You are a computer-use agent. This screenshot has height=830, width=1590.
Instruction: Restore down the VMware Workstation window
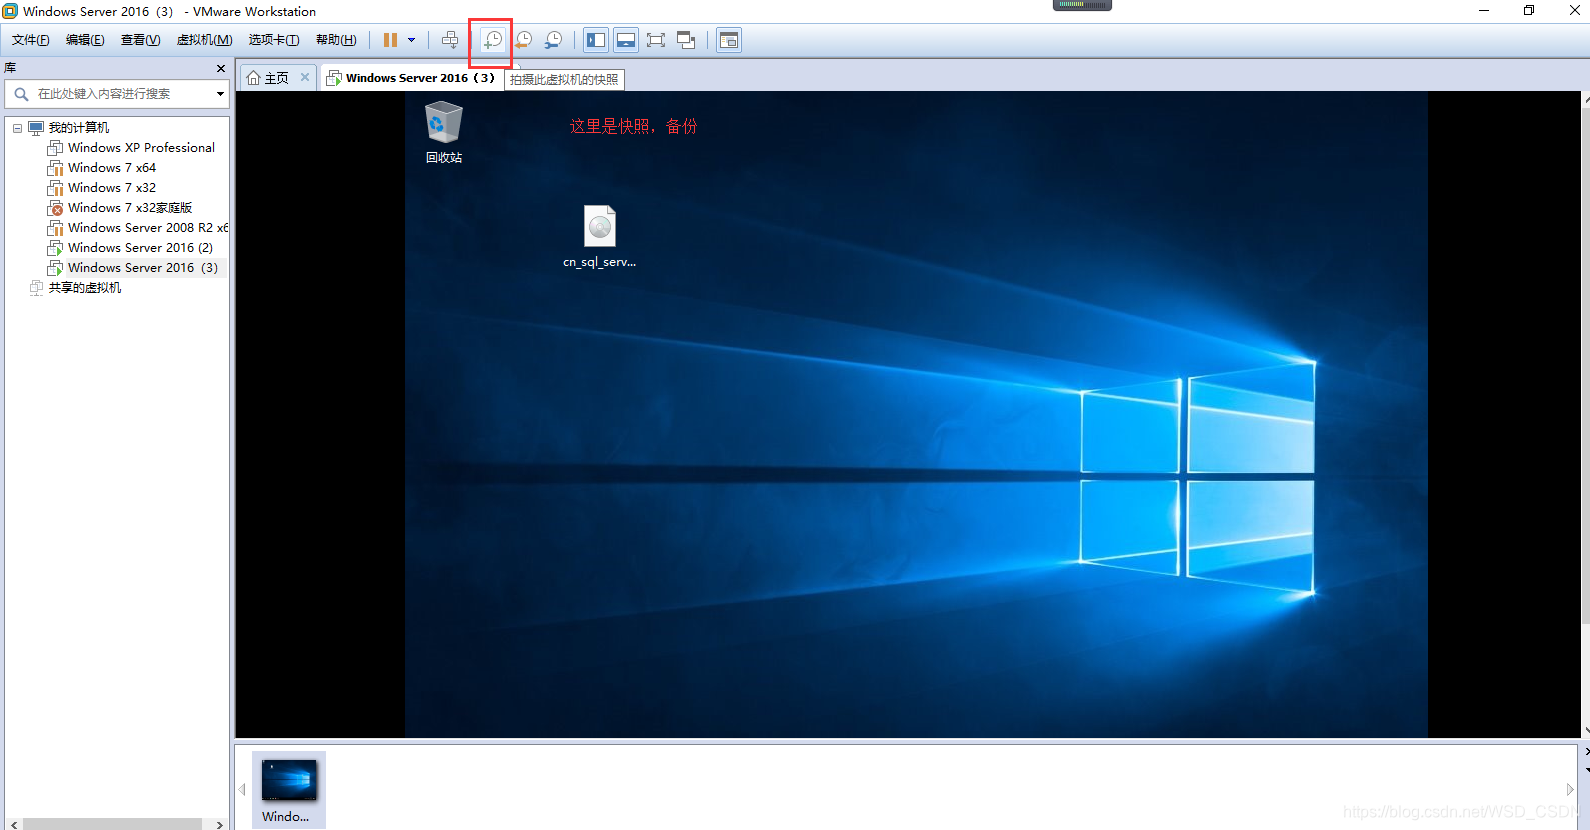pyautogui.click(x=1529, y=11)
